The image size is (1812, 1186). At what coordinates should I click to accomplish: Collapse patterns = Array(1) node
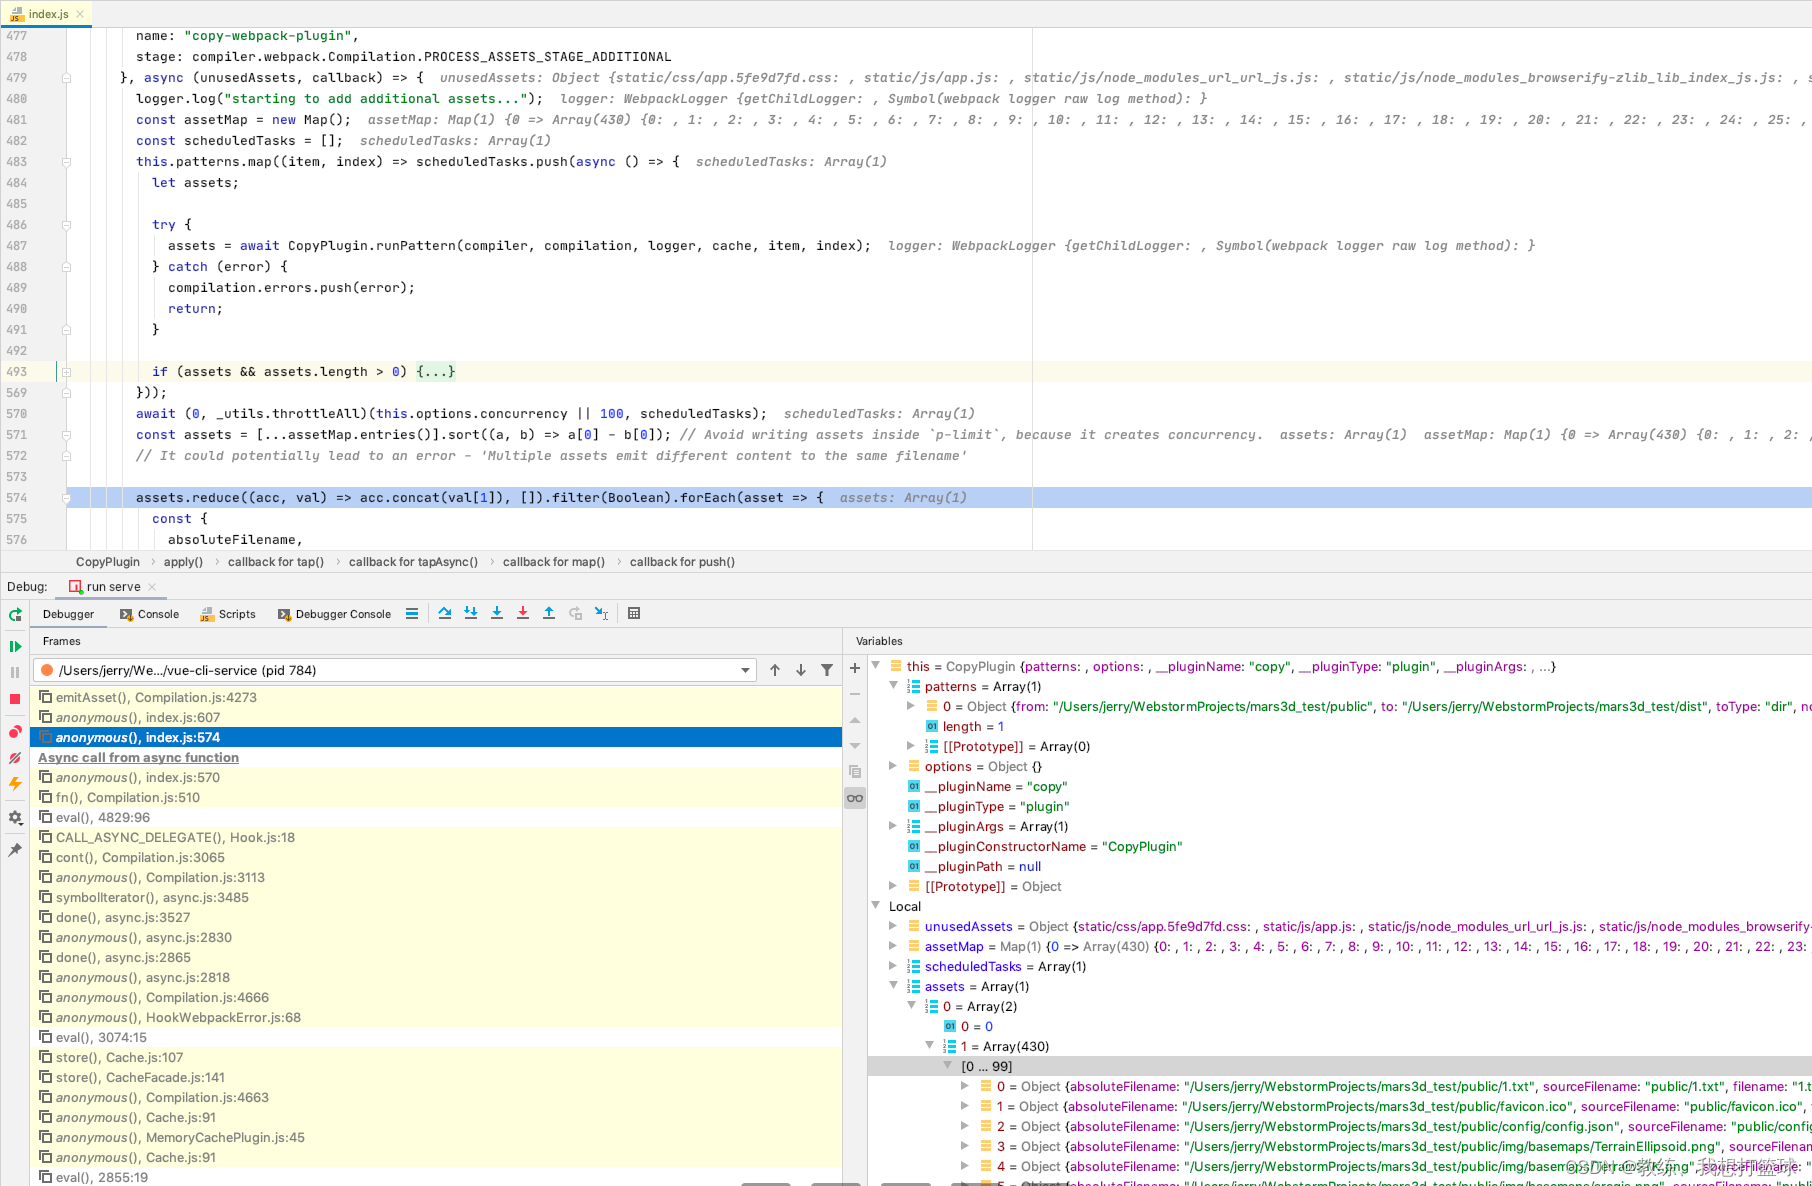894,686
